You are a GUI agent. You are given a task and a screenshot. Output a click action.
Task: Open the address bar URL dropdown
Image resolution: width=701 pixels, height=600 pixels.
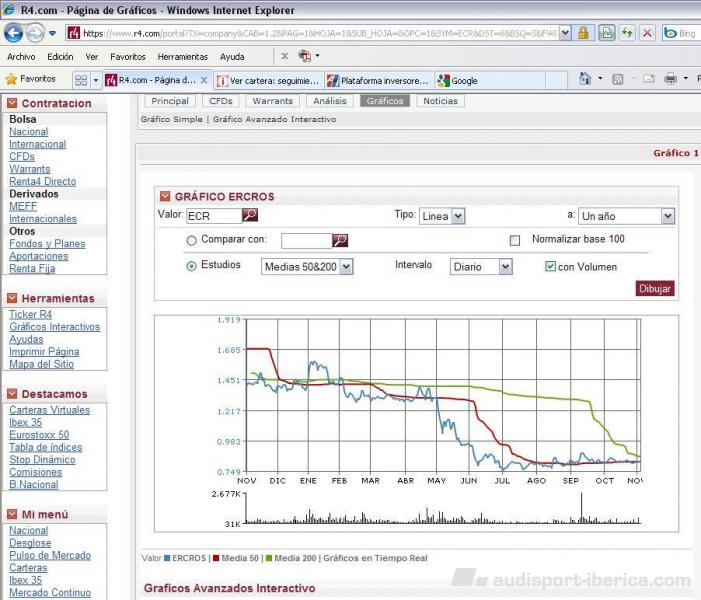(565, 33)
